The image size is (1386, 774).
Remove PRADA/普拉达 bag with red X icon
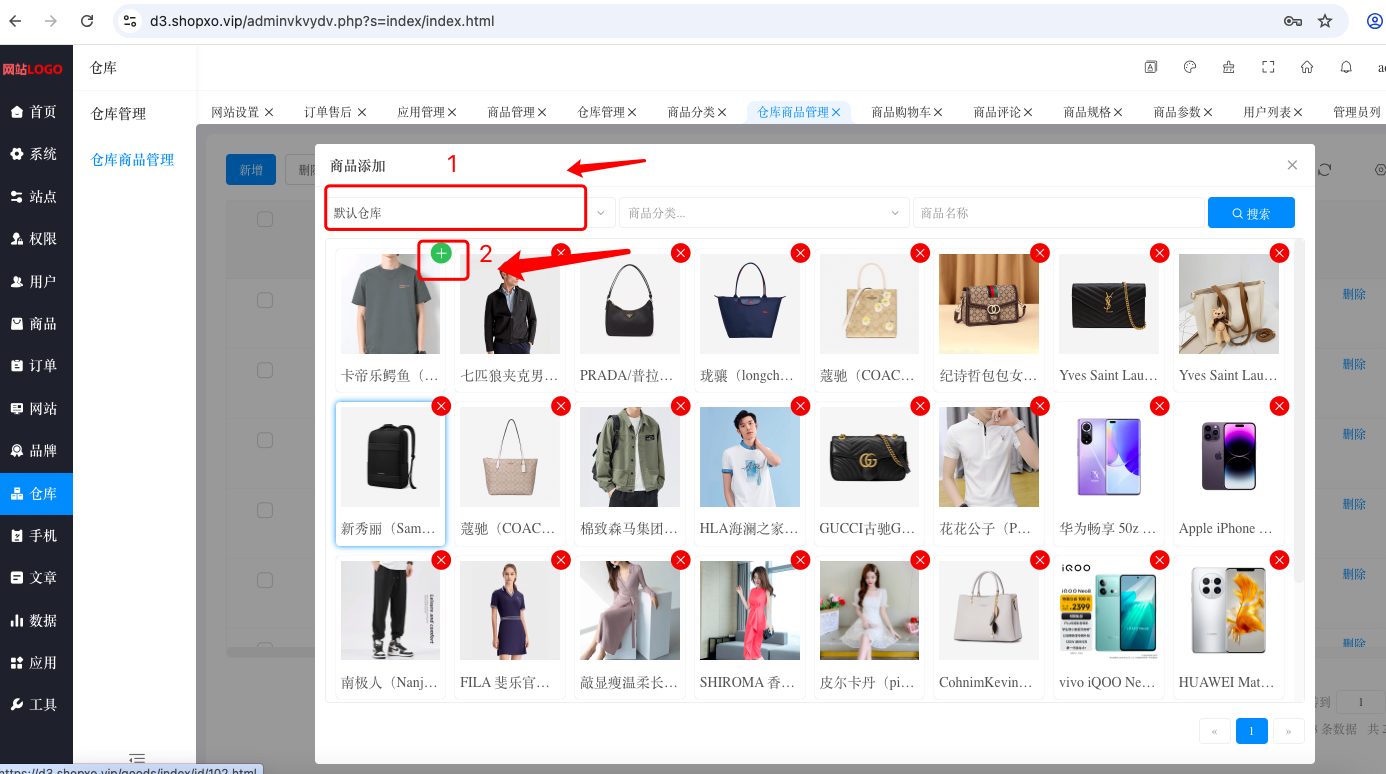click(x=681, y=253)
